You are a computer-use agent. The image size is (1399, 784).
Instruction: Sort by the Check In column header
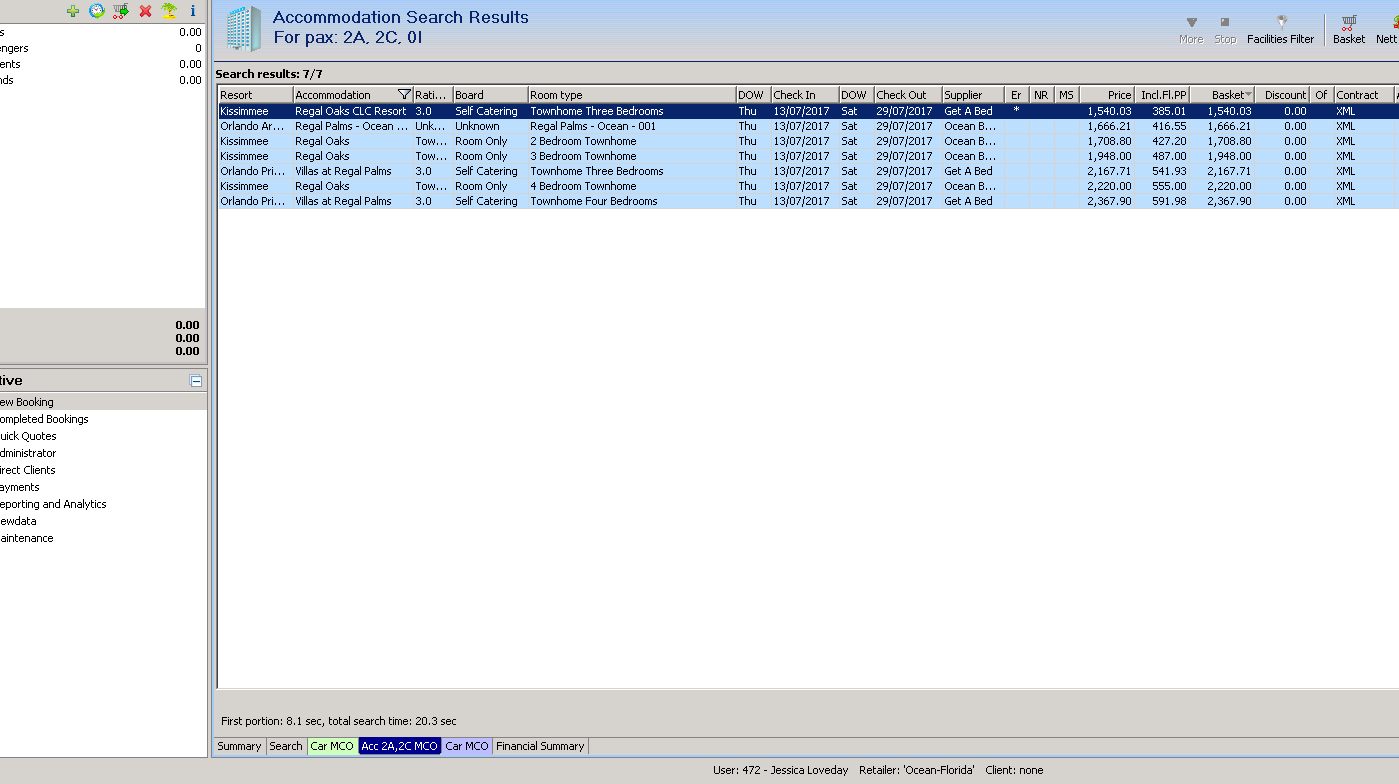point(805,95)
